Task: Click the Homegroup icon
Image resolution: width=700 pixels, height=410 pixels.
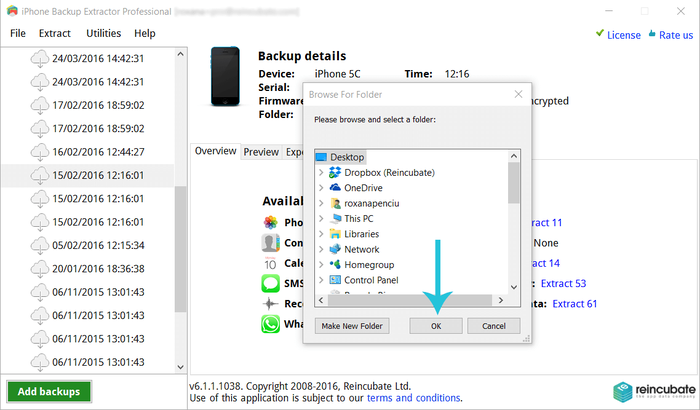Action: (335, 264)
